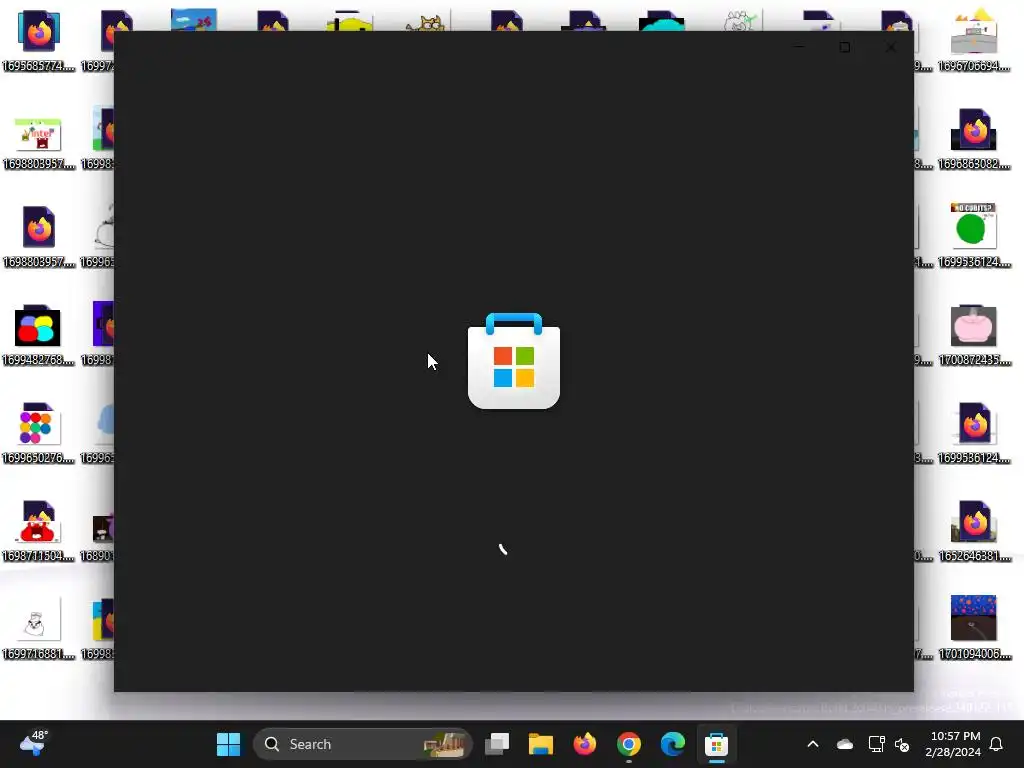Select desktop file 1652646381...
Viewport: 1024px width, 768px height.
click(x=974, y=530)
